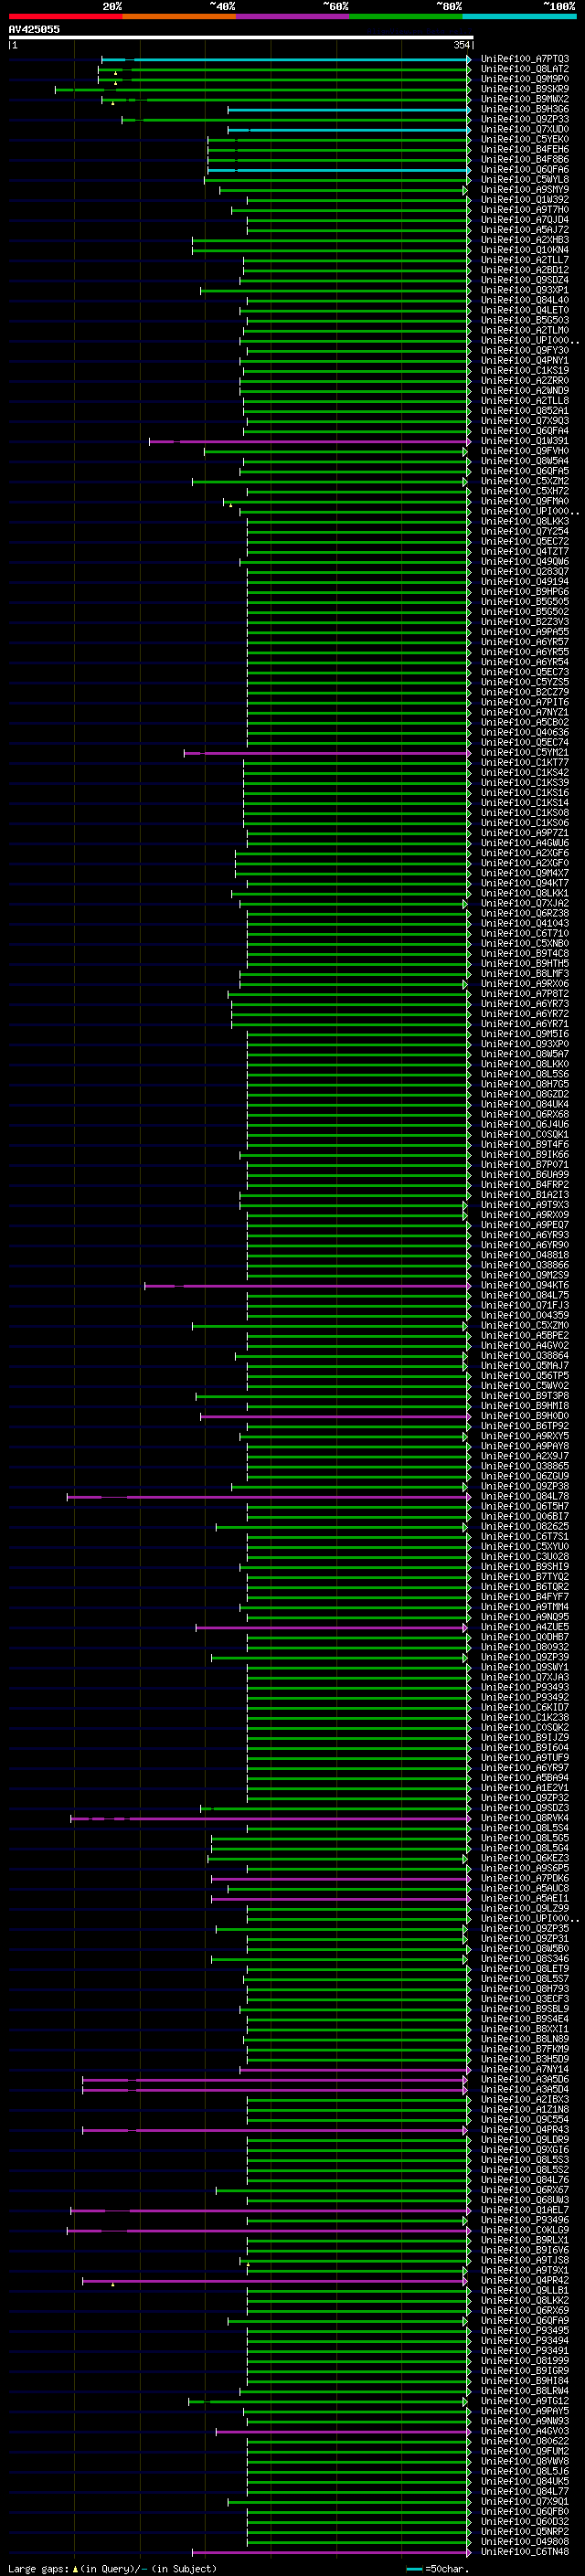The width and height of the screenshot is (585, 2576).
Task: Open hit UniRef100_B9MWX2
Action: [524, 99]
